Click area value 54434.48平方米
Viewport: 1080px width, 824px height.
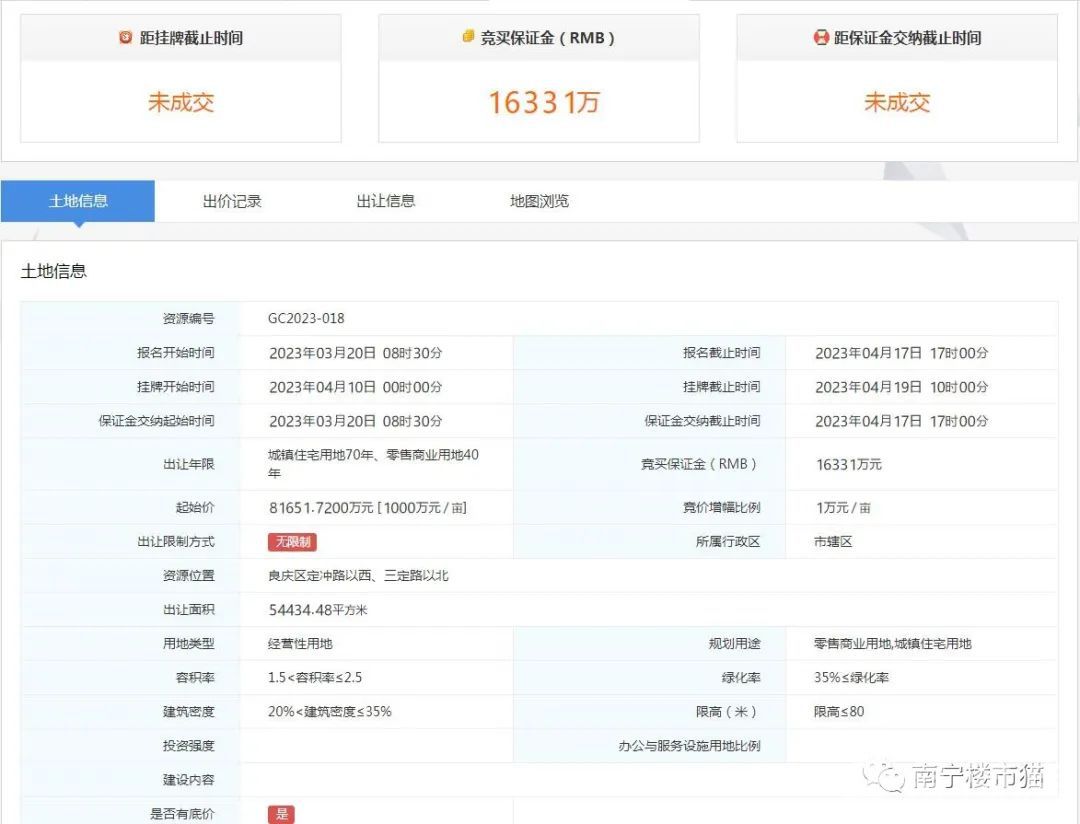coord(318,610)
